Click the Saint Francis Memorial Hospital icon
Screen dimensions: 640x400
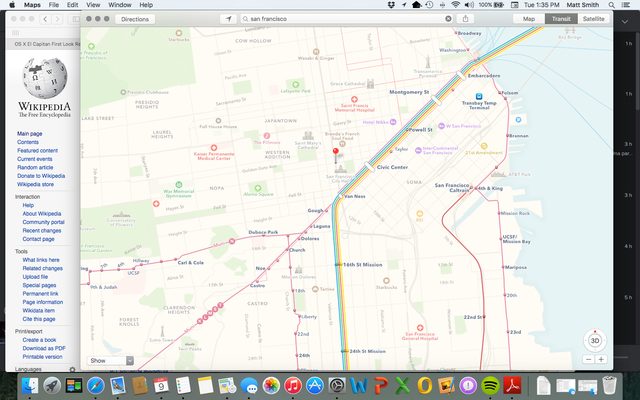[x=354, y=99]
